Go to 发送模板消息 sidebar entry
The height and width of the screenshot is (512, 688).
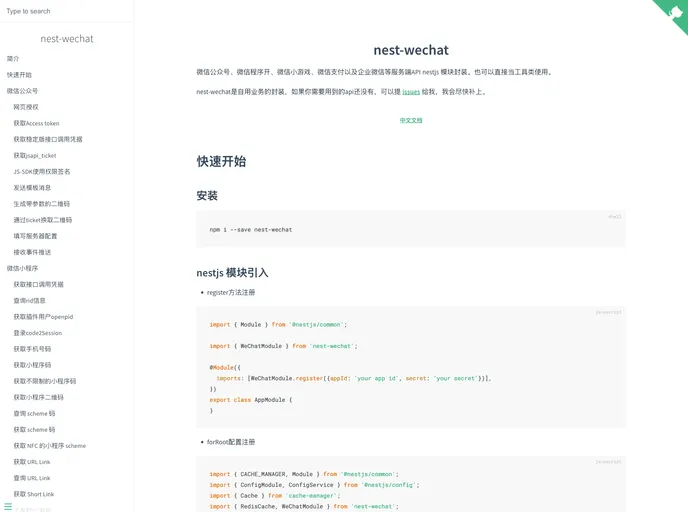click(x=32, y=188)
